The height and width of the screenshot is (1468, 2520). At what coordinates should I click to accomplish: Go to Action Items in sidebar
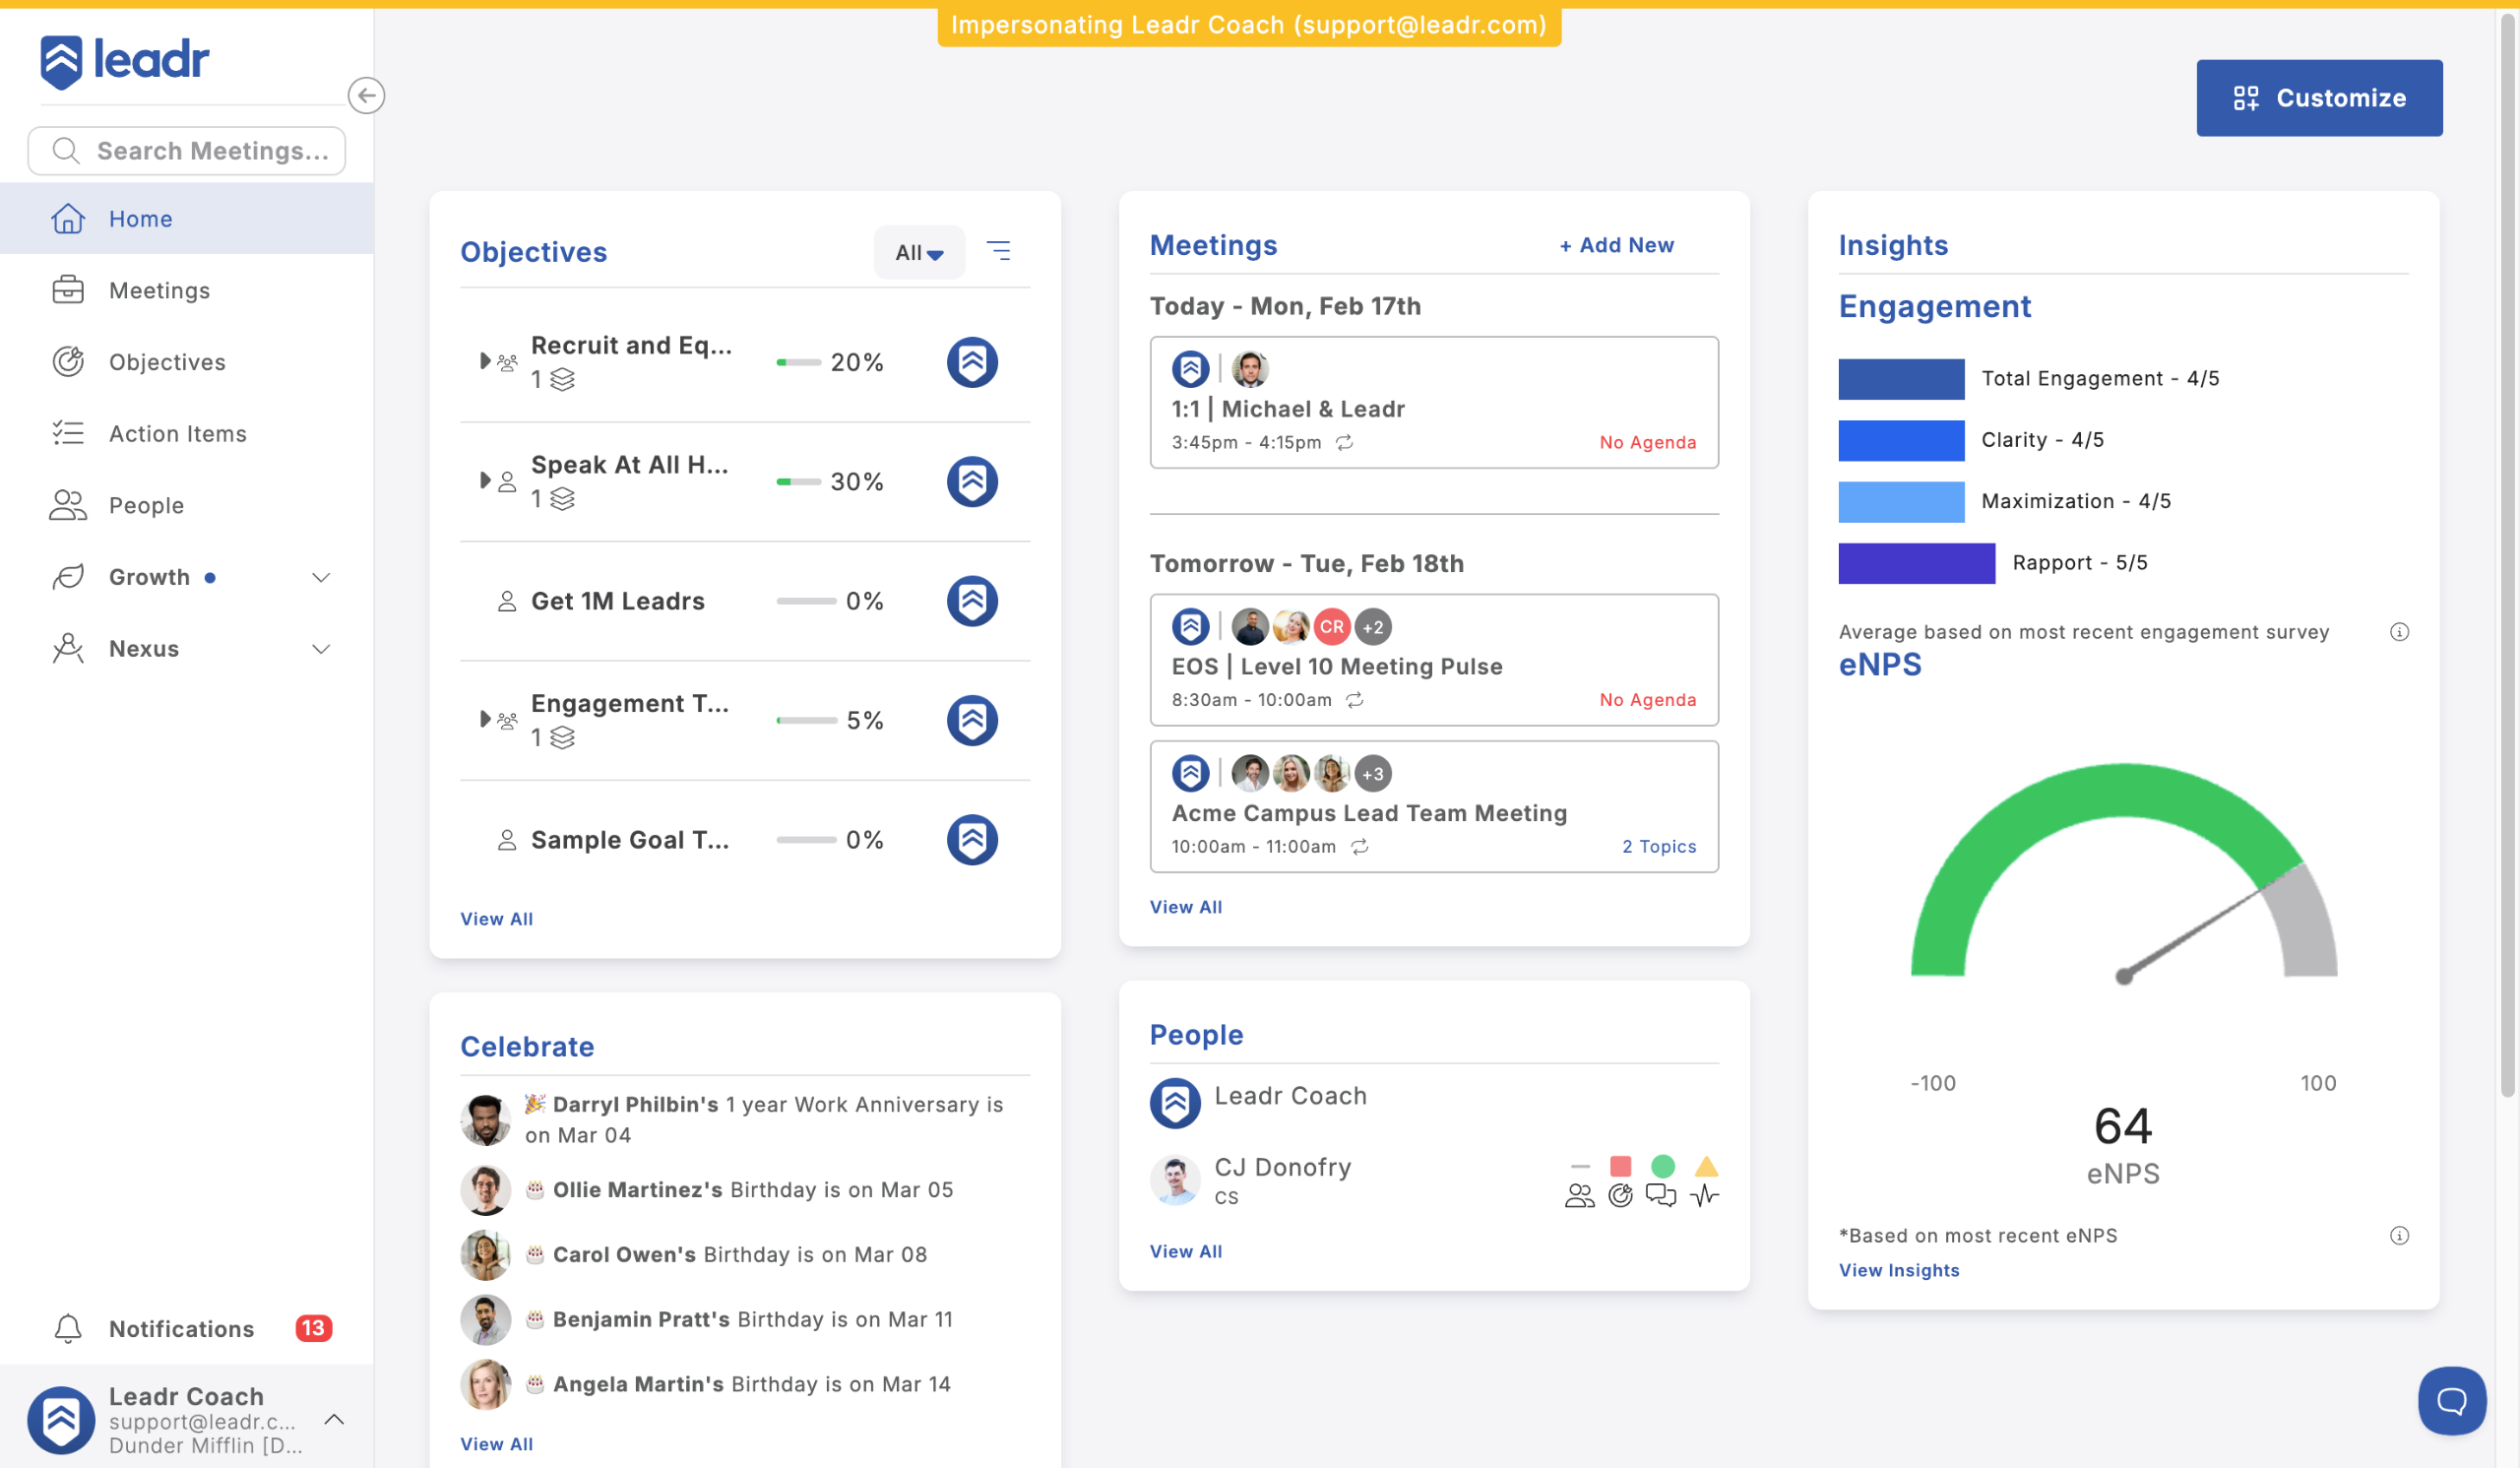coord(177,433)
